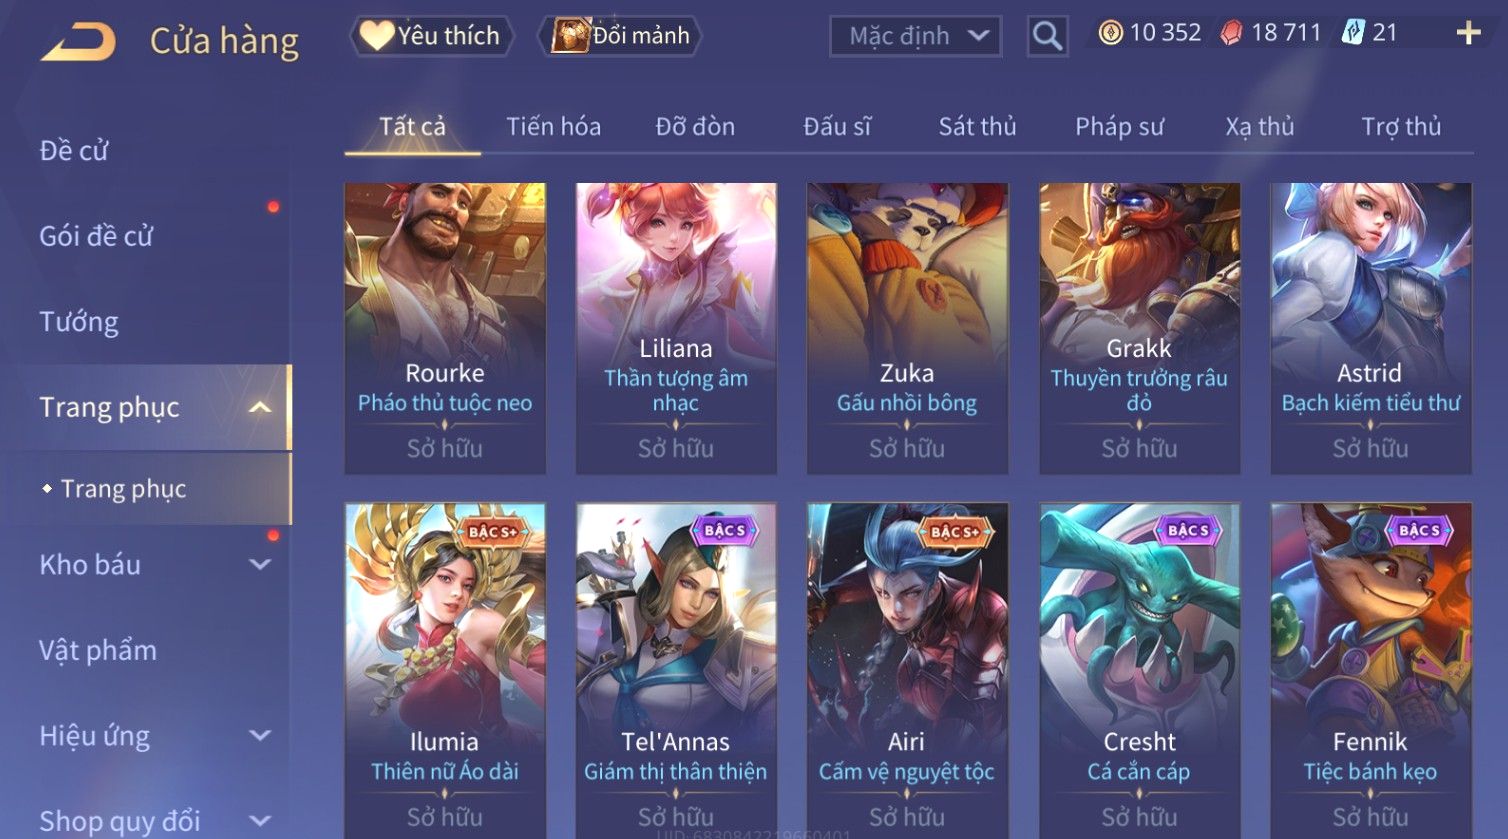Screen dimensions: 1508x839
Task: Expand the Hiệu ứng sidebar section
Action: pyautogui.click(x=259, y=735)
